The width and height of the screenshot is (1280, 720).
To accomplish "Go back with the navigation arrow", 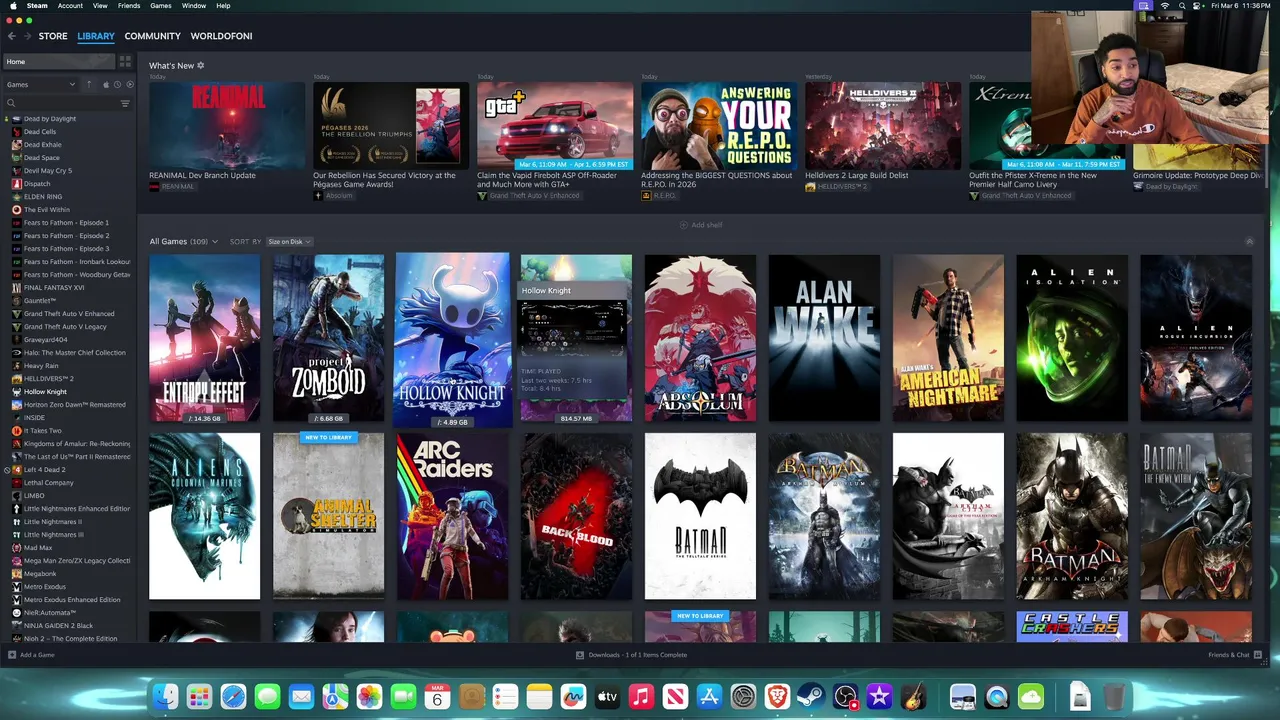I will click(12, 36).
